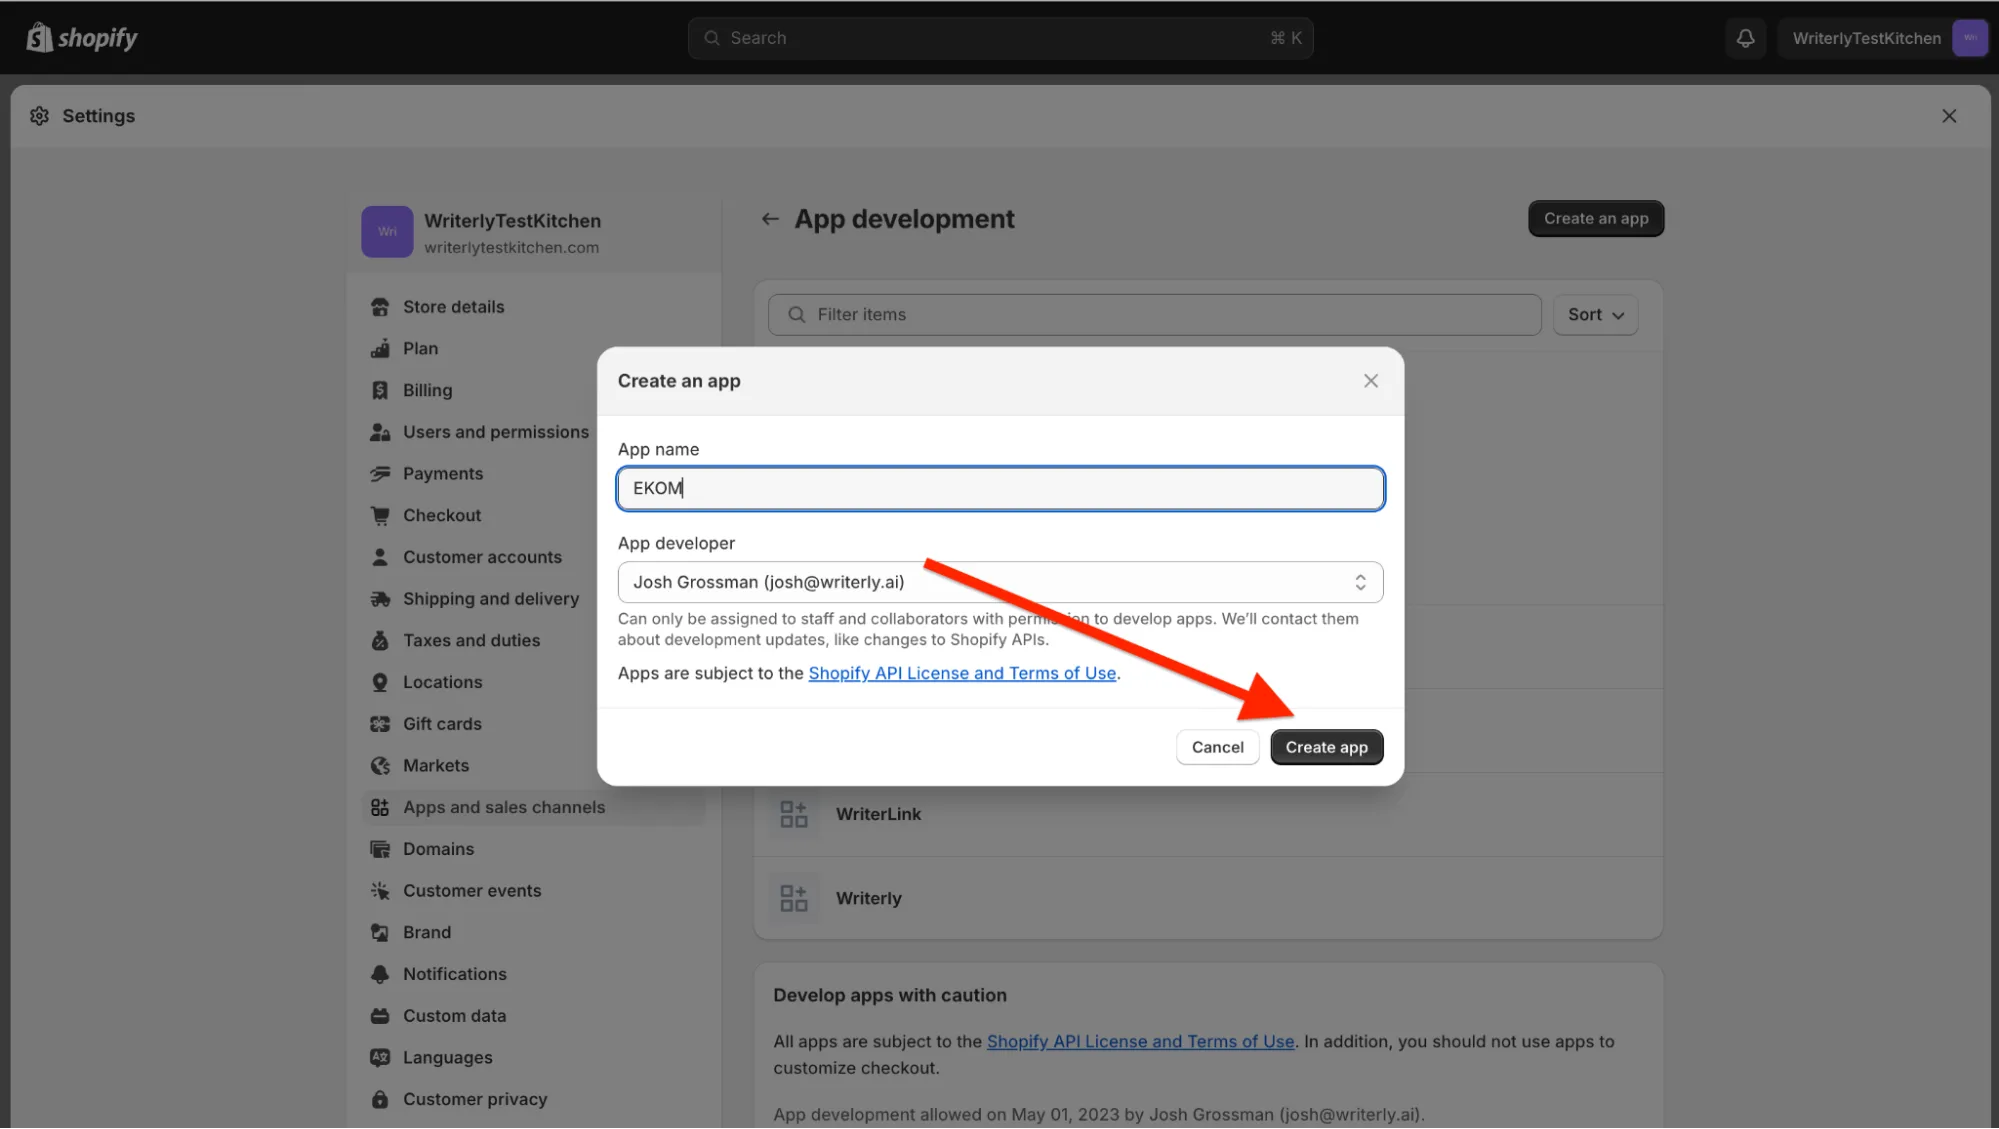Click the App name input field
Image resolution: width=1999 pixels, height=1129 pixels.
point(1000,489)
